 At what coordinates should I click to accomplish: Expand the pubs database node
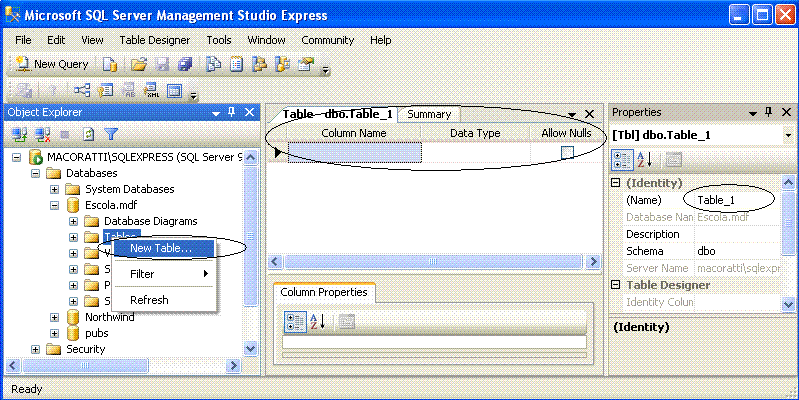click(x=55, y=333)
